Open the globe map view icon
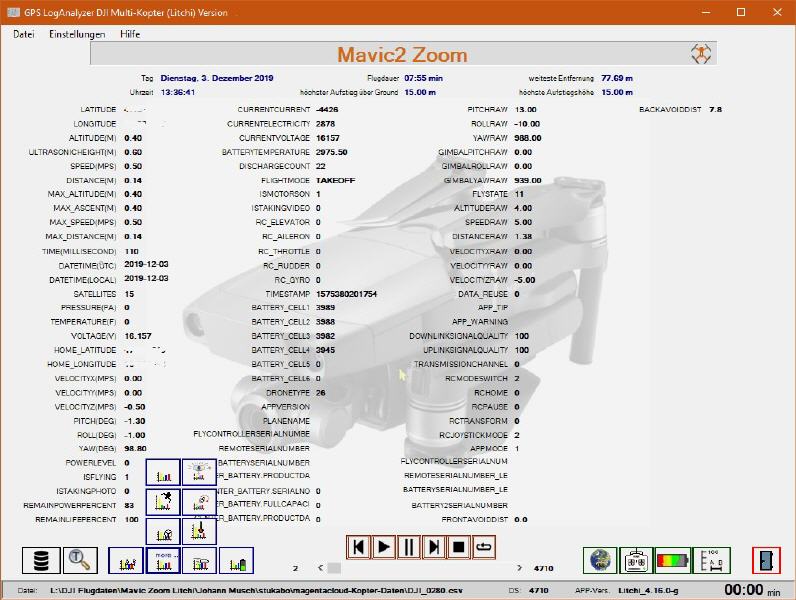This screenshot has width=796, height=600. click(x=600, y=560)
